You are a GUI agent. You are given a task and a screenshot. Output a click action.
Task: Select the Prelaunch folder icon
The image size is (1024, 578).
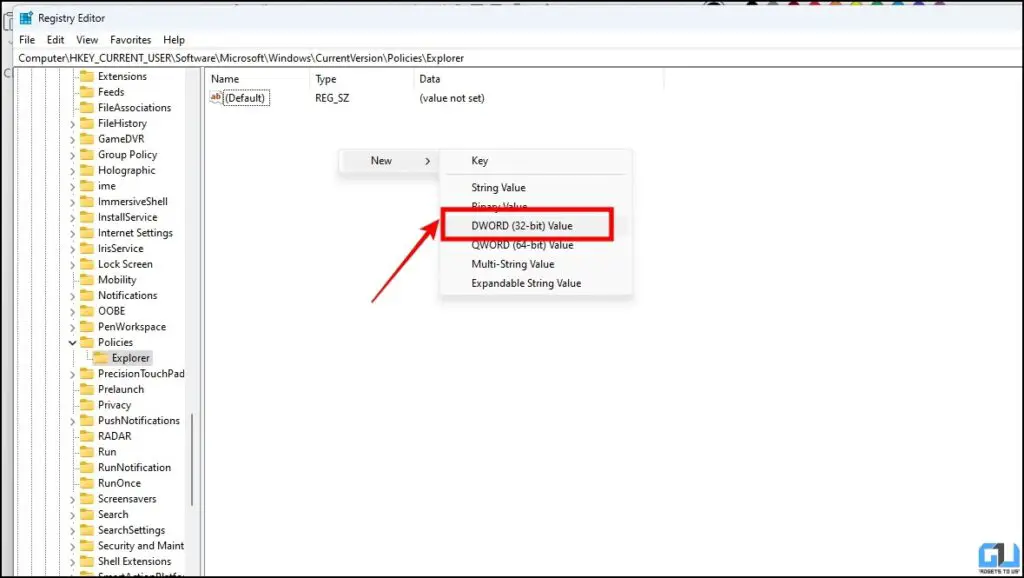87,389
